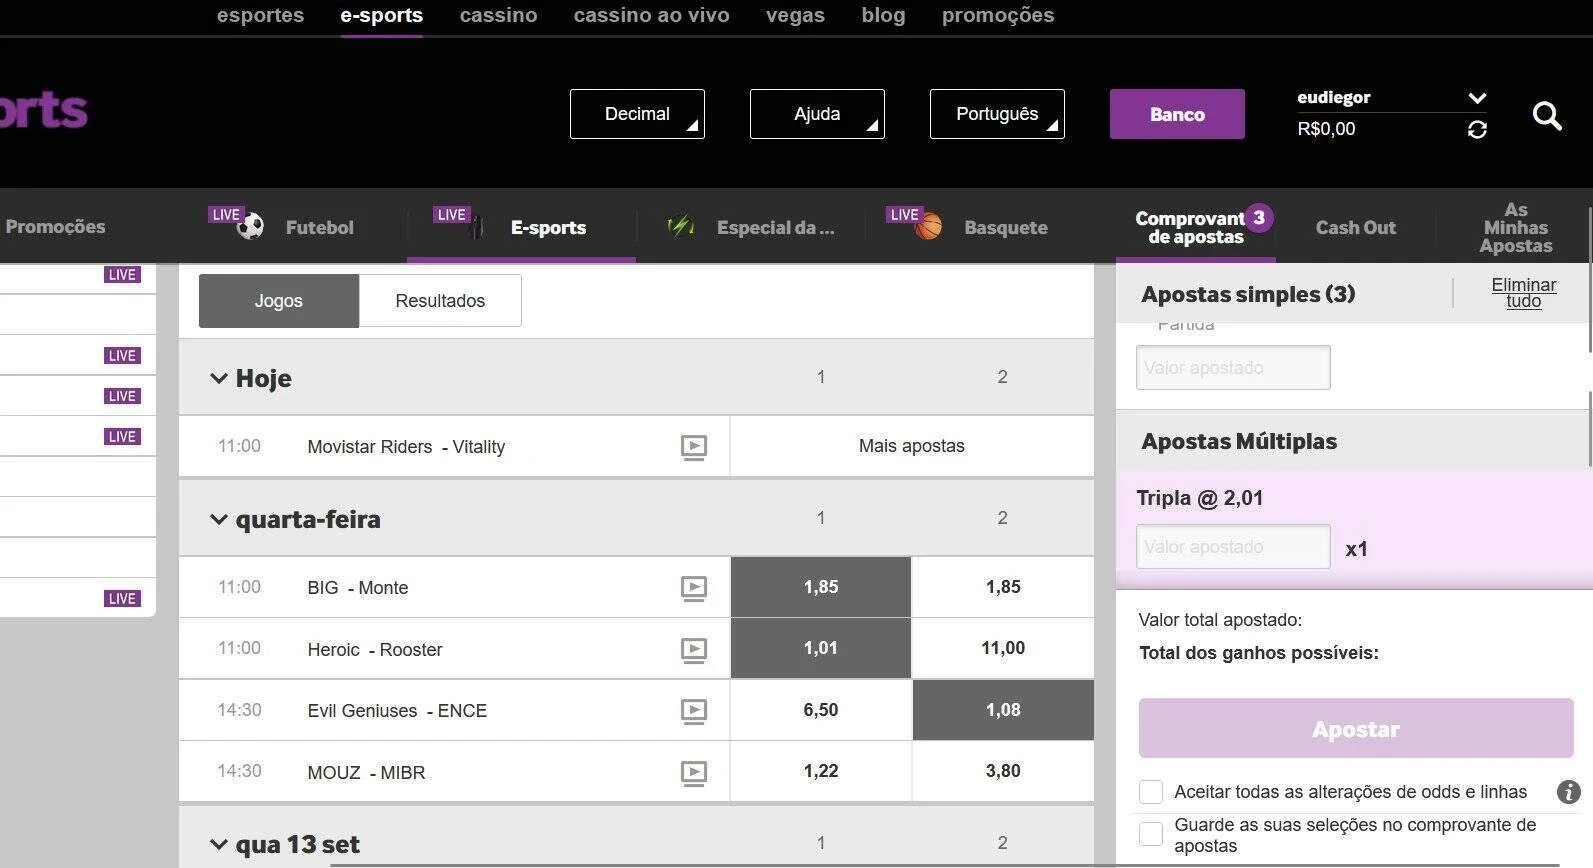The width and height of the screenshot is (1593, 868).
Task: Open live stream icon for Movistar Riders - Vitality
Action: coord(694,447)
